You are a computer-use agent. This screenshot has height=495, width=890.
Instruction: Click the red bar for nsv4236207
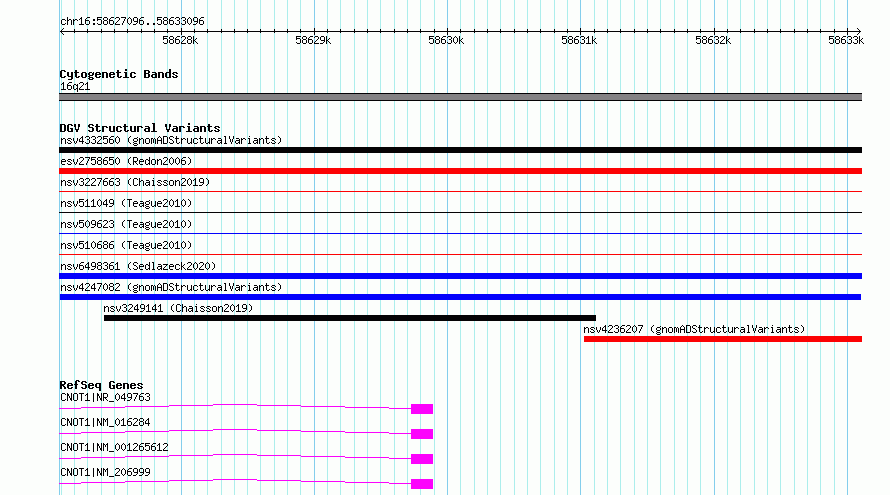point(723,339)
